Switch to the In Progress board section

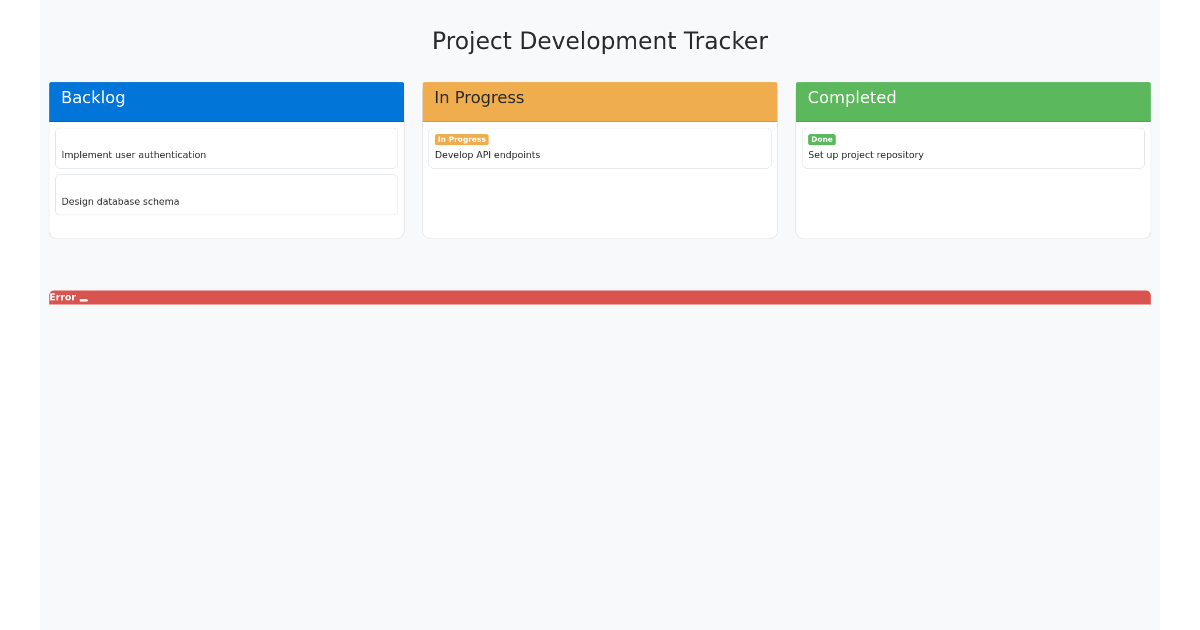(599, 101)
